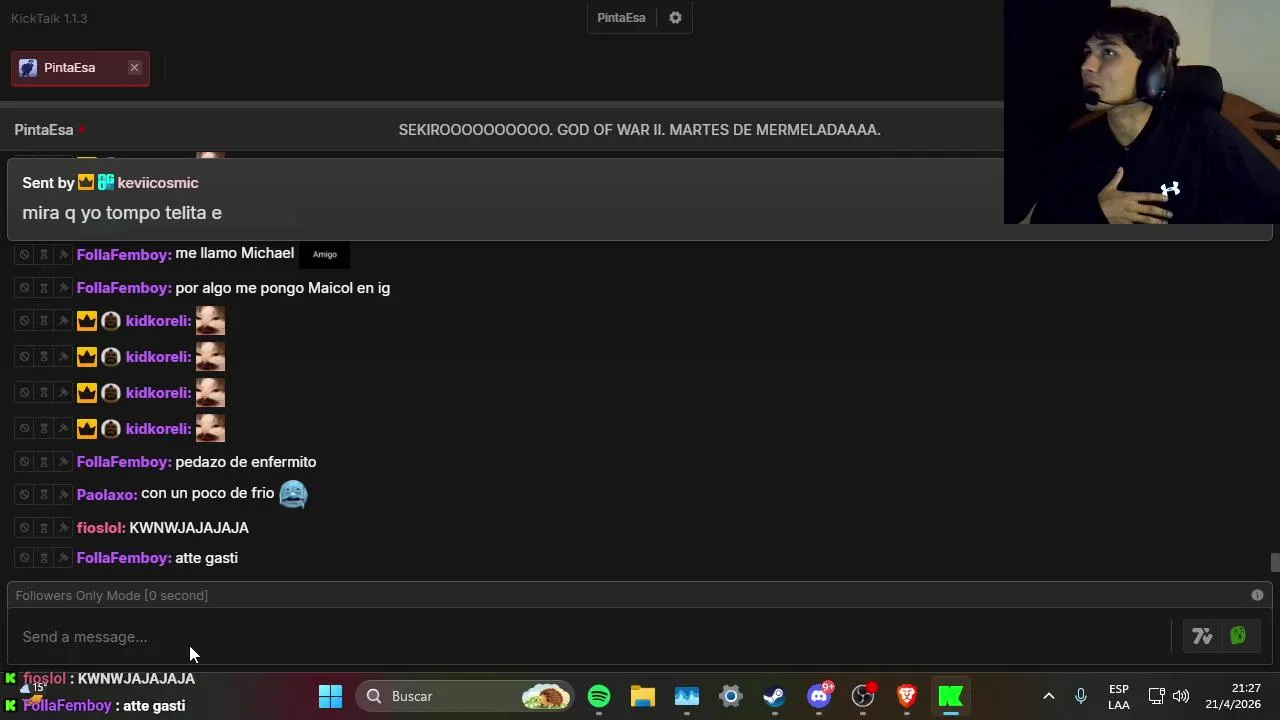This screenshot has width=1280, height=720.
Task: Pin Paolaxo's 'con un poco de frio' message
Action: tap(62, 494)
